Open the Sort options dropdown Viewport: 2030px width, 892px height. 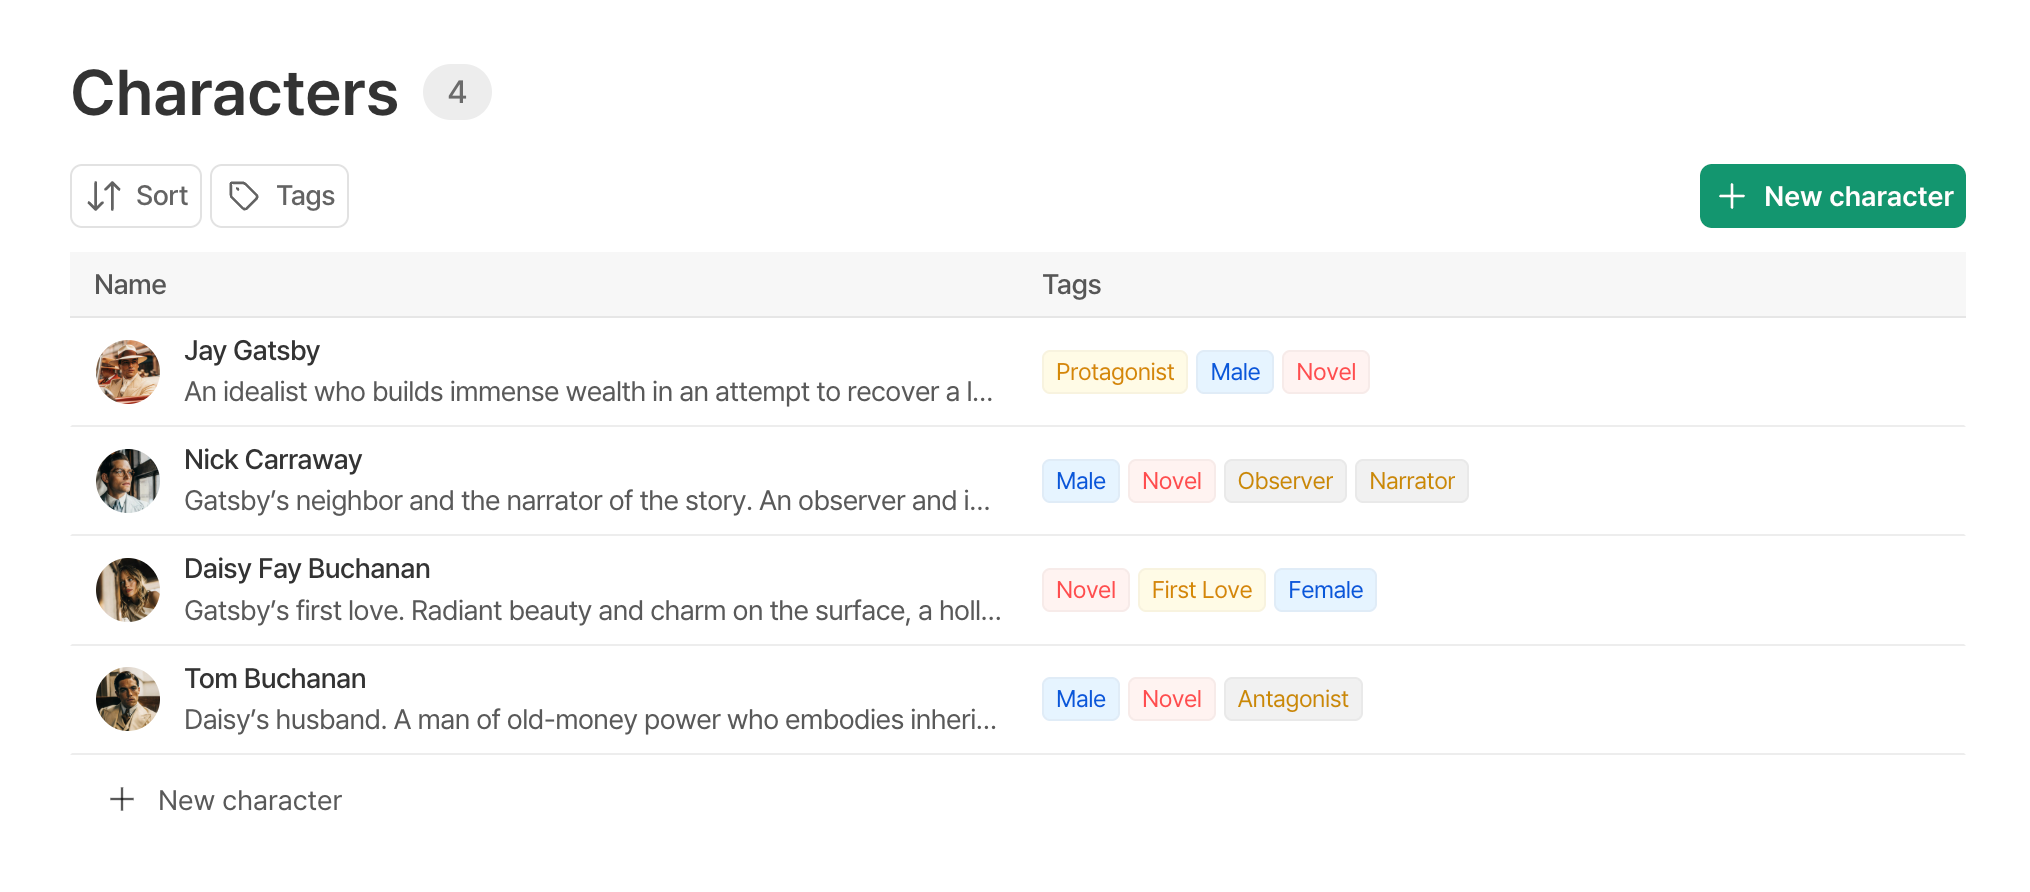(136, 196)
